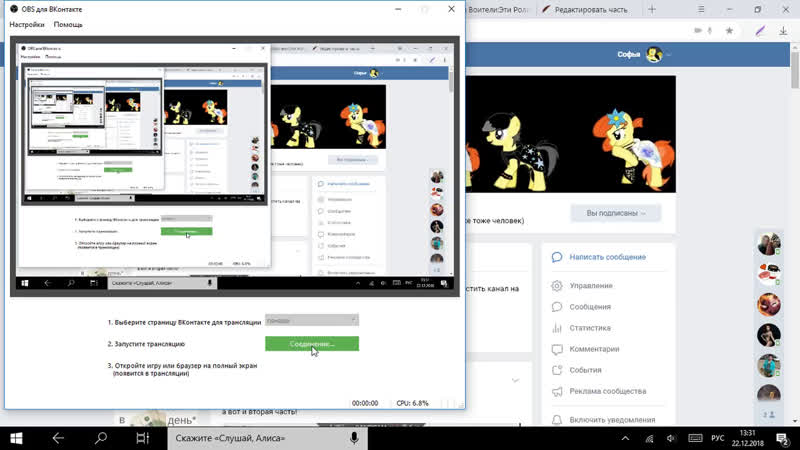Click the microphone icon in the address bar
The height and width of the screenshot is (450, 800).
(x=710, y=31)
